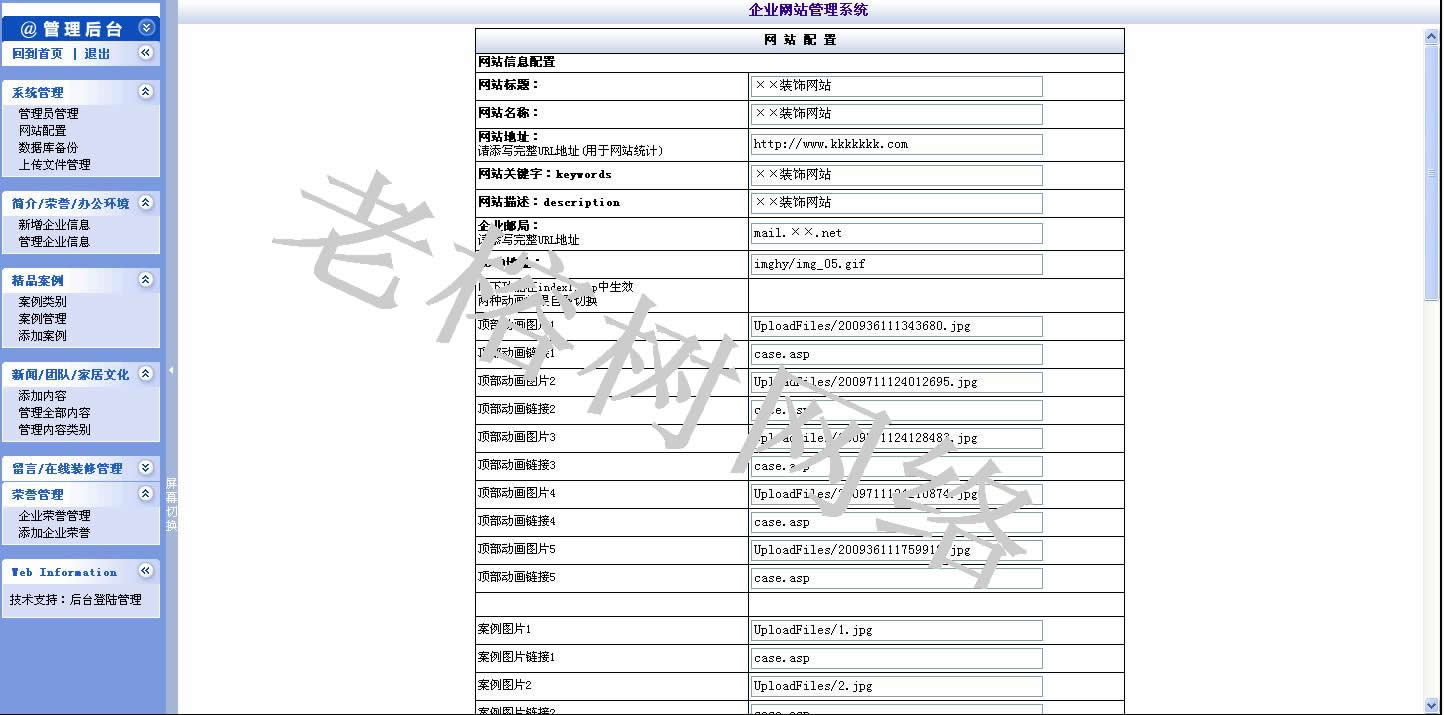This screenshot has width=1444, height=715.
Task: Open 管理内容类别 page
Action: pyautogui.click(x=54, y=430)
